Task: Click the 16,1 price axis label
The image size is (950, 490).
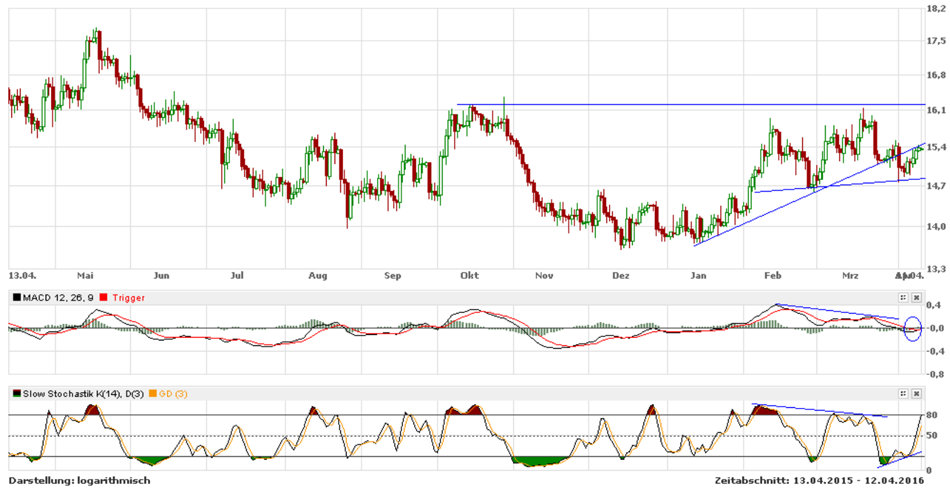Action: click(x=933, y=109)
